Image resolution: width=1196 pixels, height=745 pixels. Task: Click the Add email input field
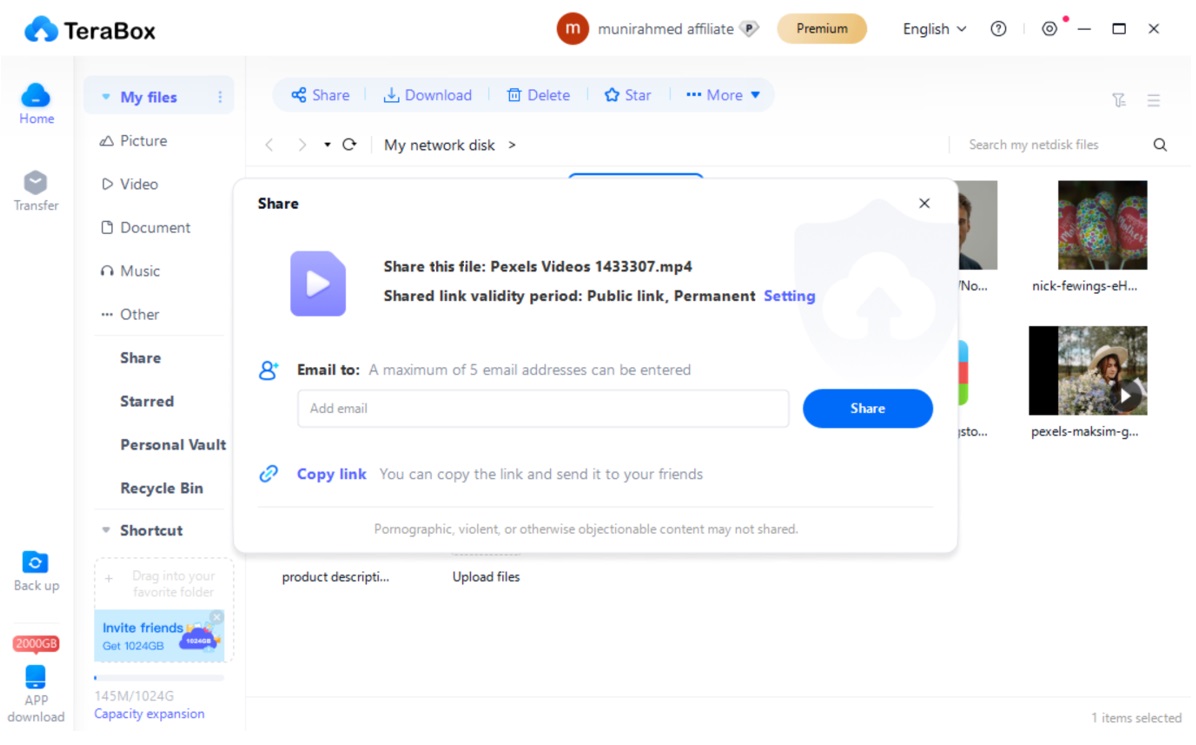pos(543,409)
